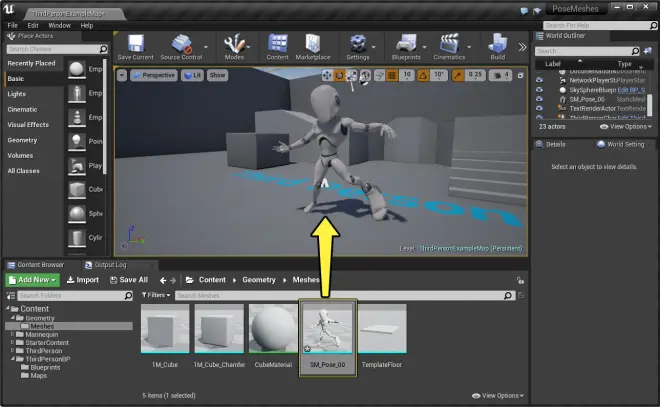This screenshot has width=660, height=407.
Task: Toggle visibility eye of SM_Pose_00 actor
Action: pyautogui.click(x=539, y=99)
